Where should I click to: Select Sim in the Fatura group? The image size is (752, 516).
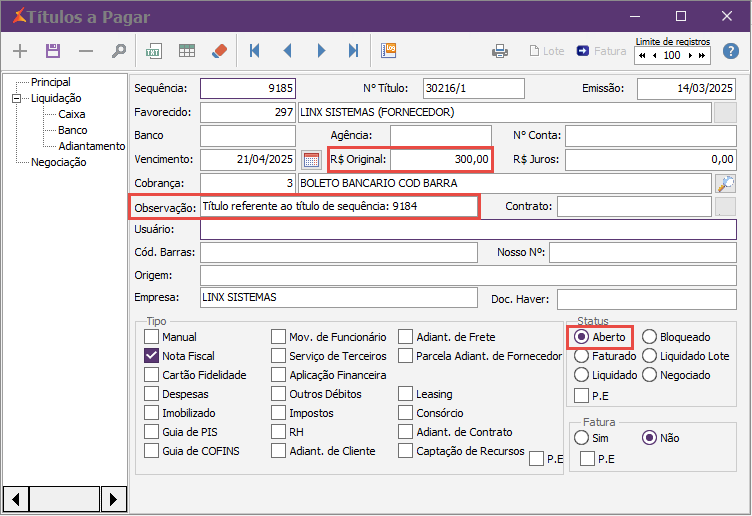click(581, 437)
